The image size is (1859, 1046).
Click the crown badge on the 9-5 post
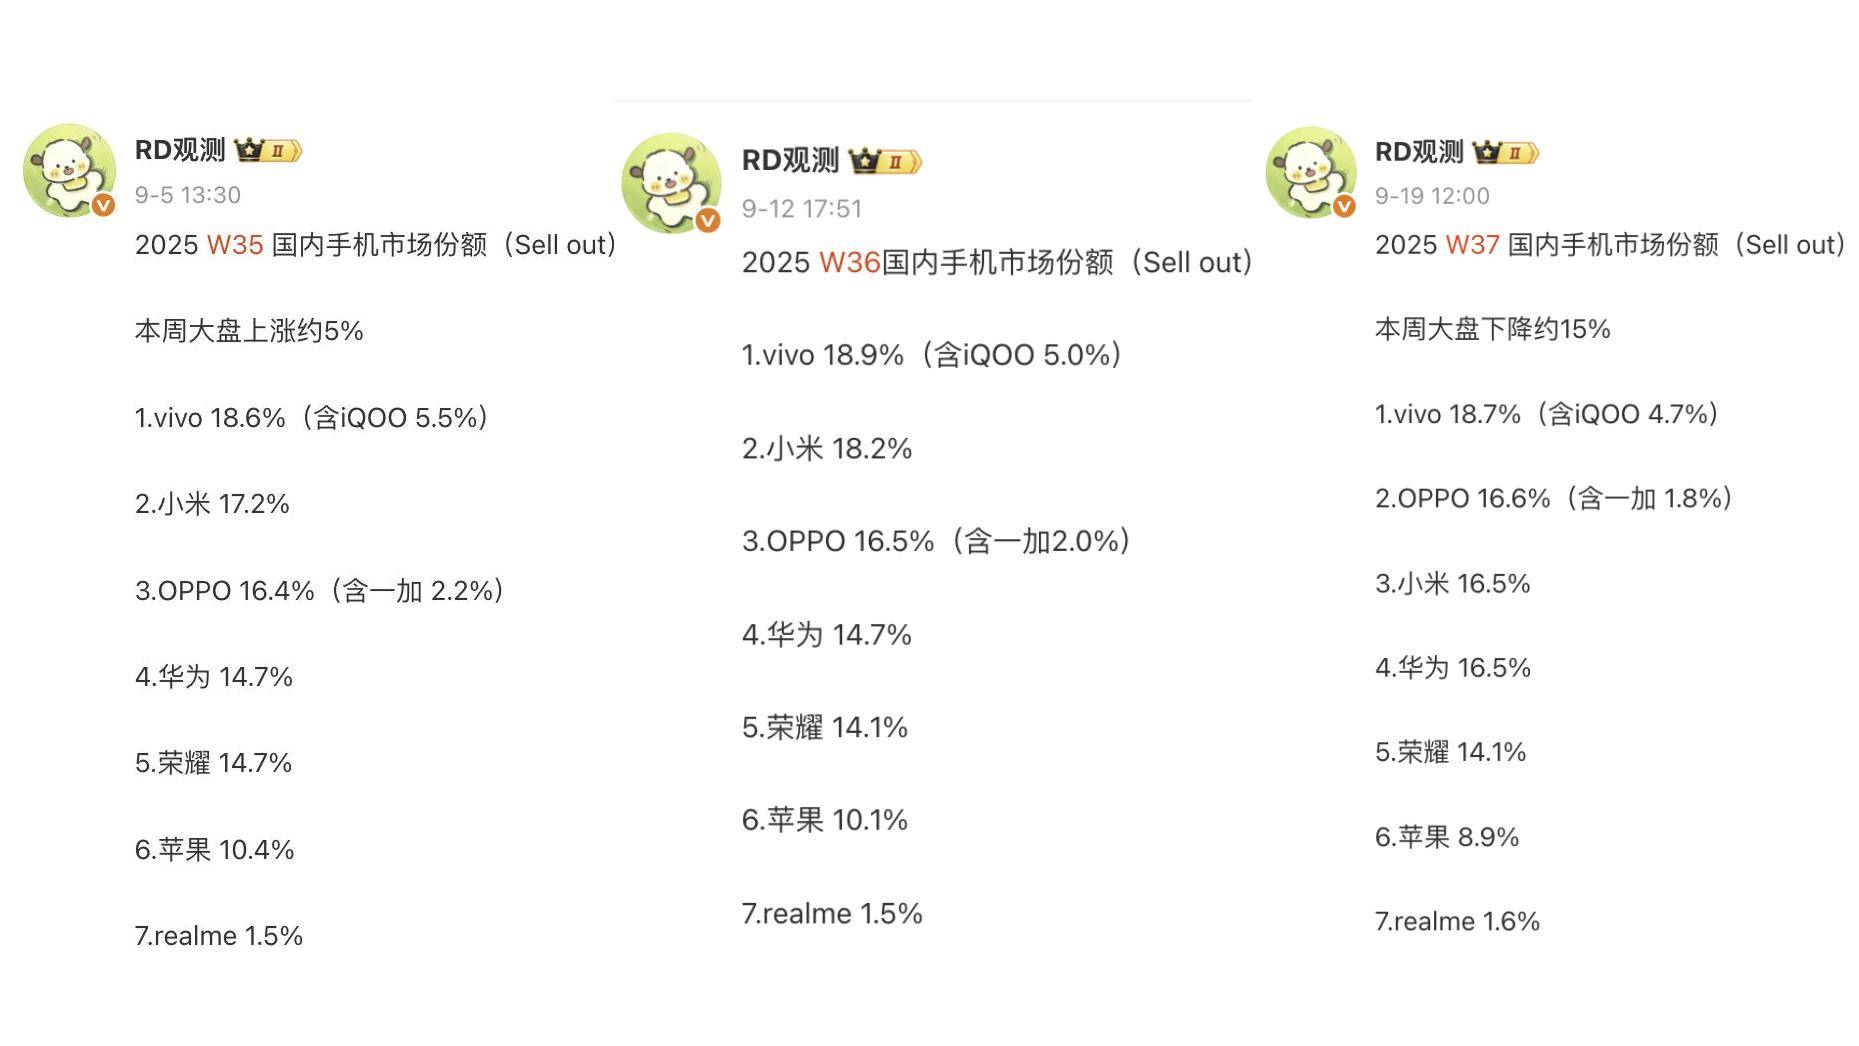click(268, 151)
